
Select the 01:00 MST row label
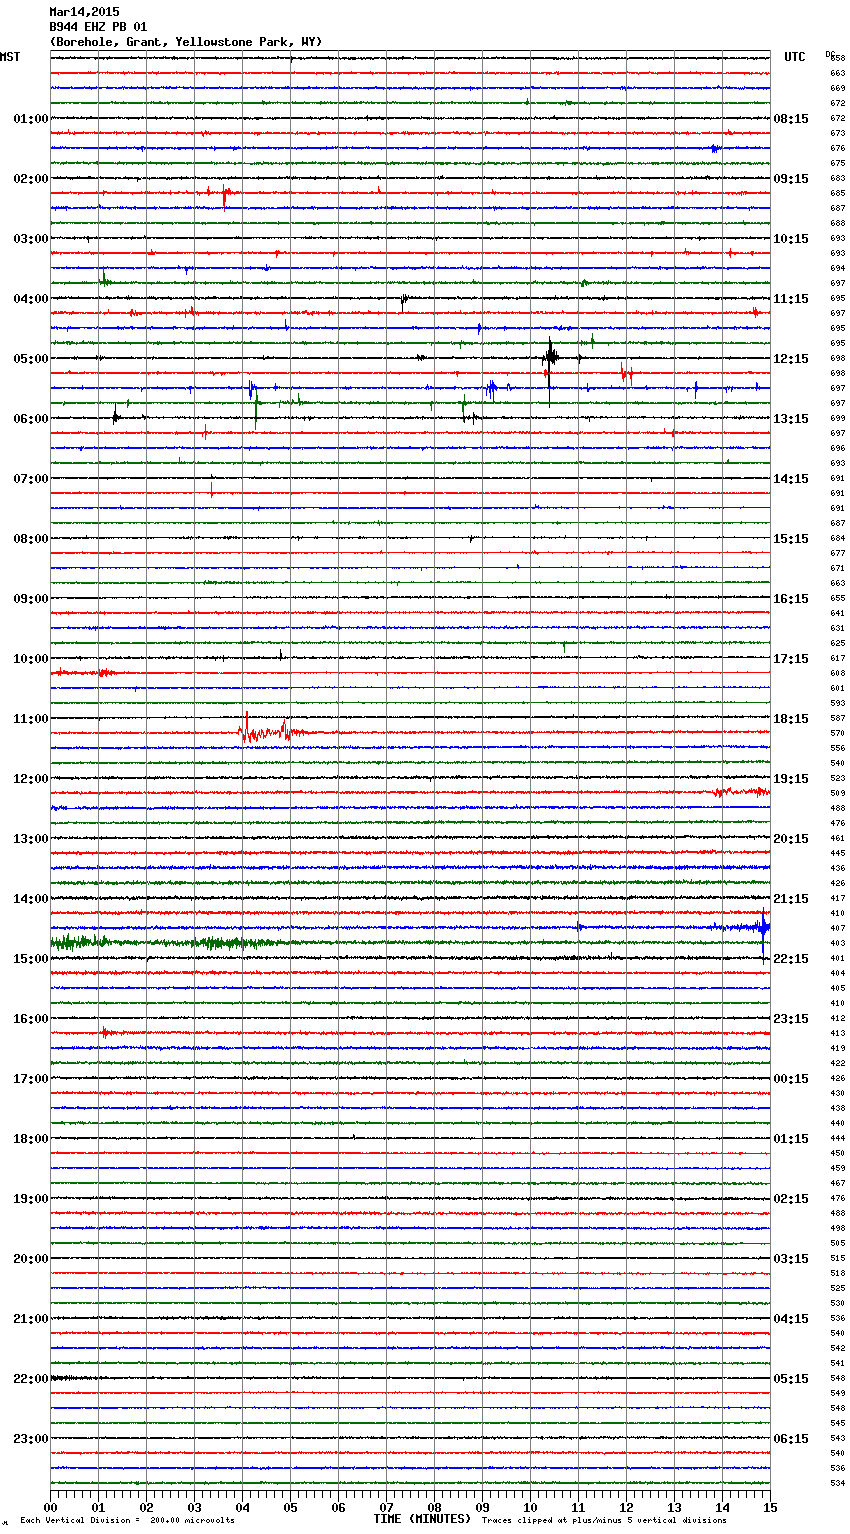pyautogui.click(x=31, y=119)
